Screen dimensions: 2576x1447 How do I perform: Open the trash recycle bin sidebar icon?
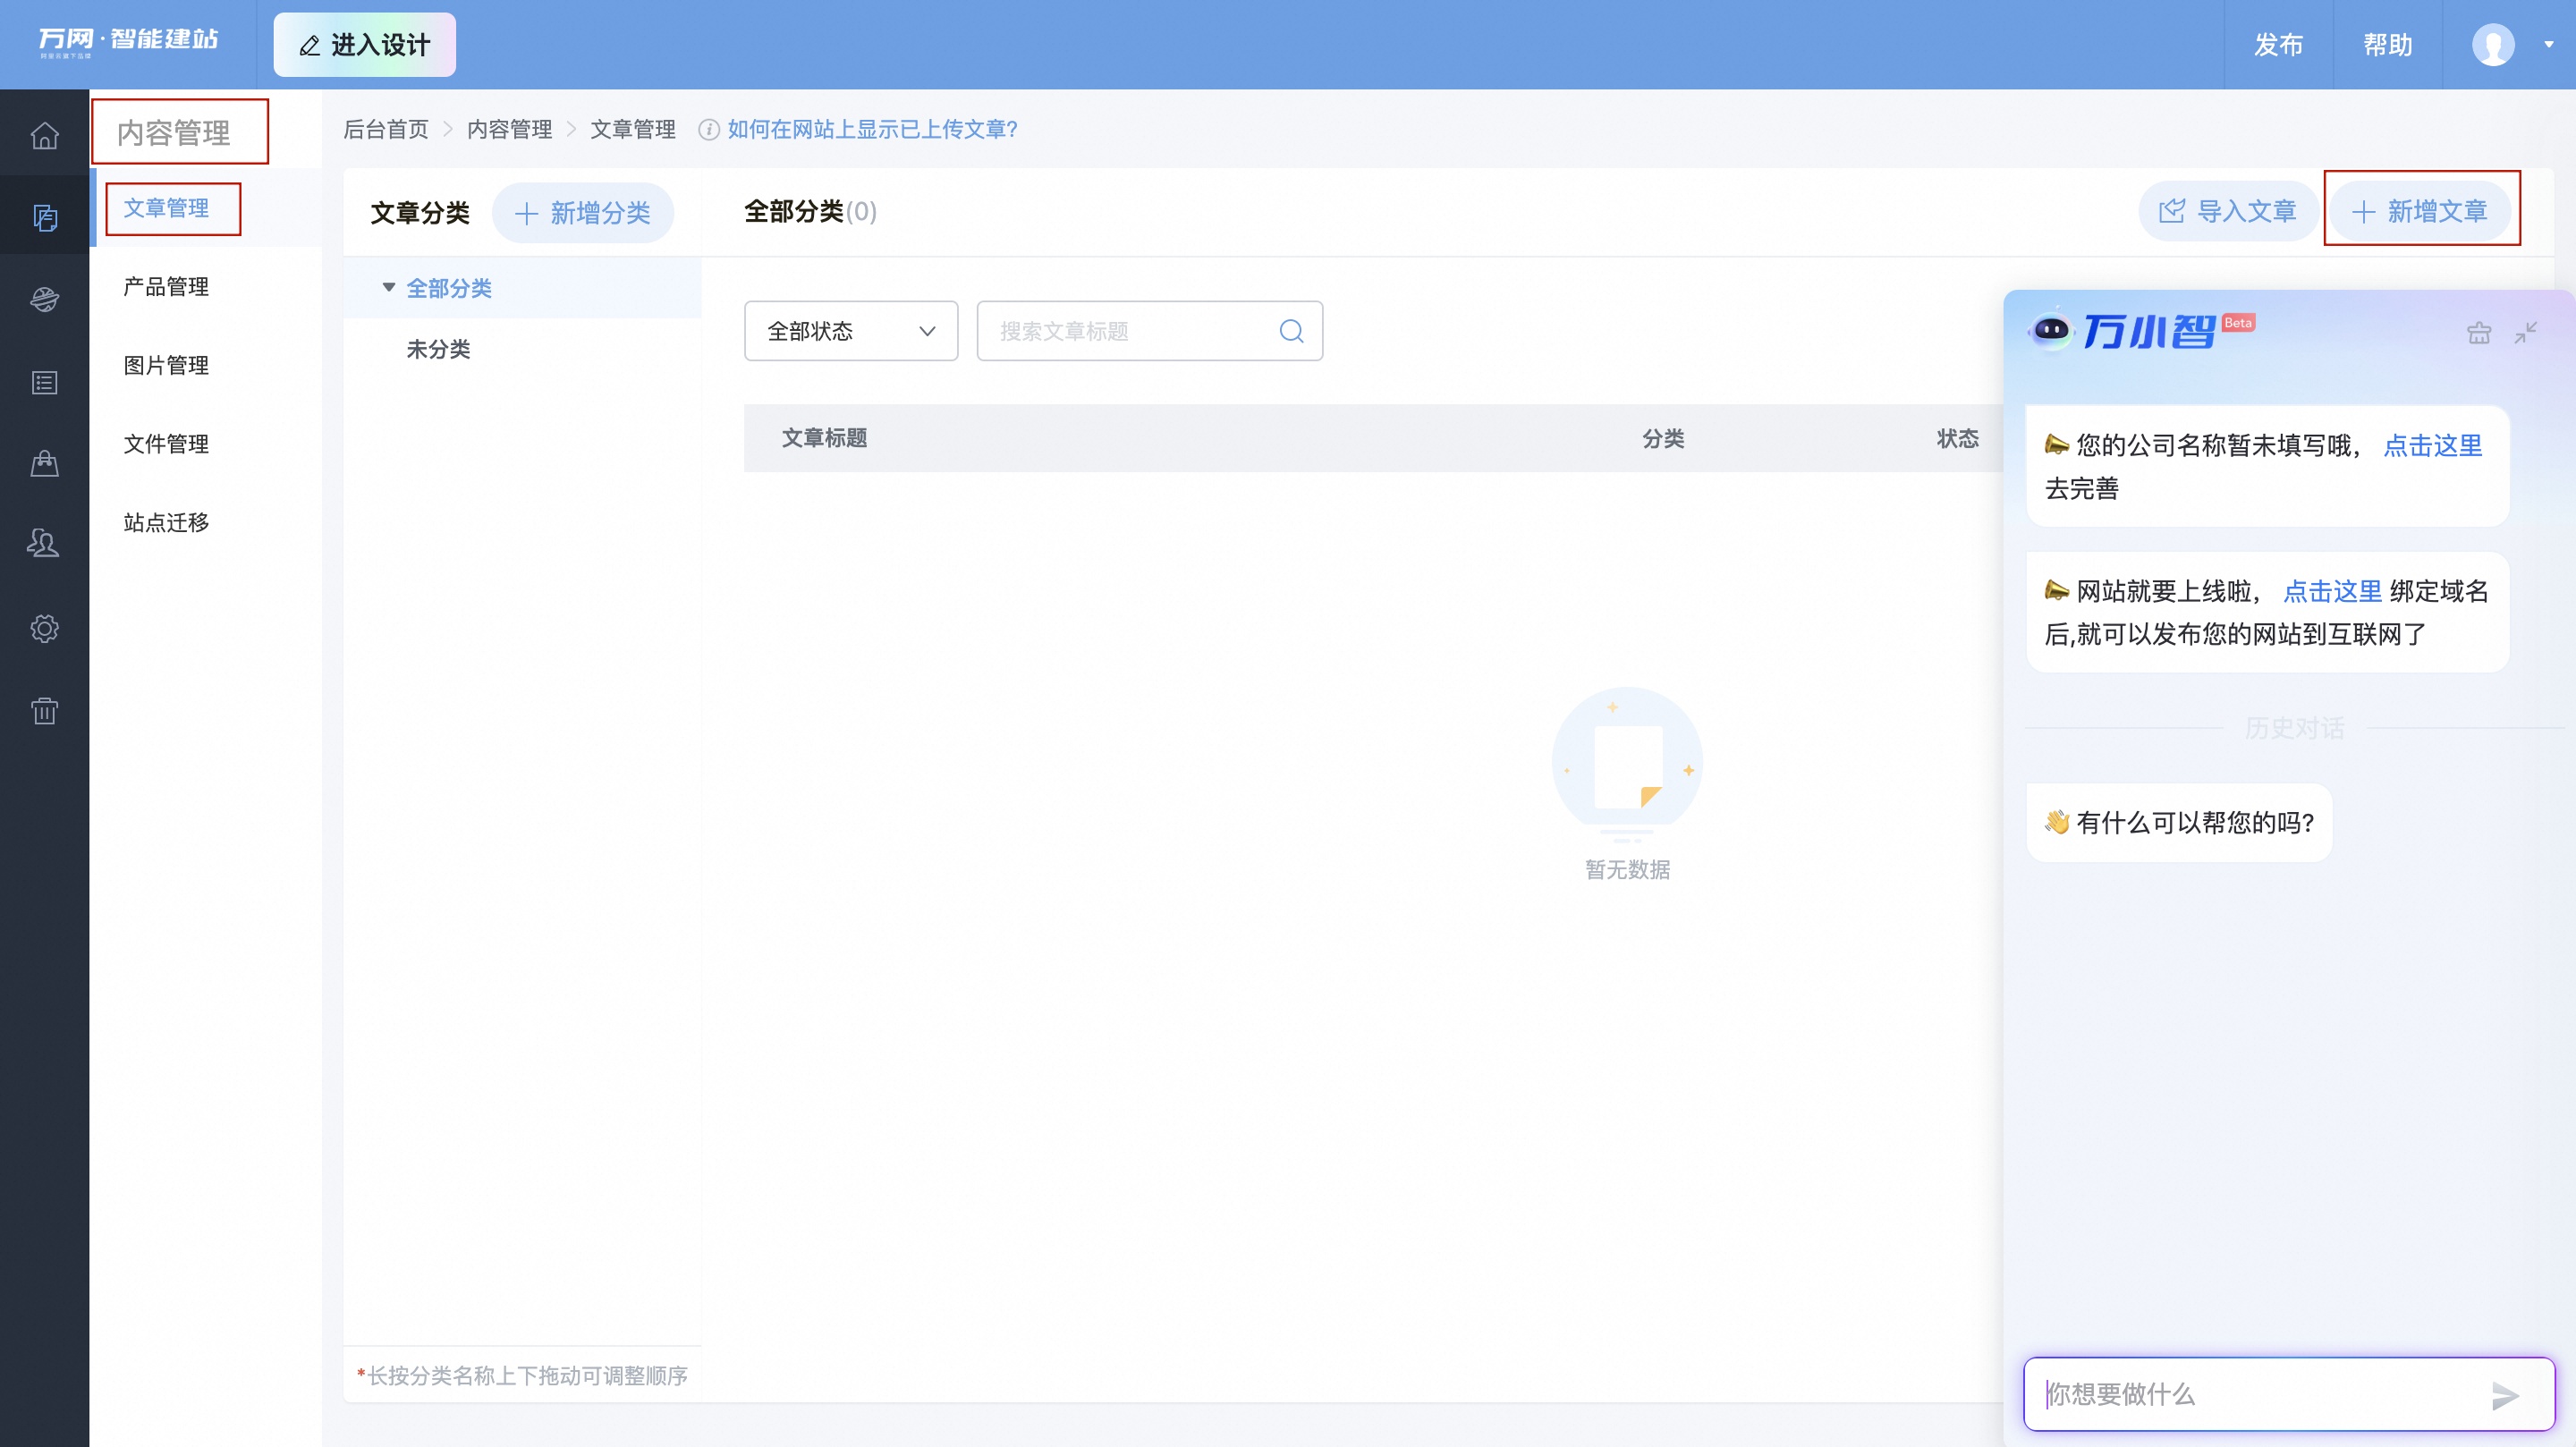(44, 711)
